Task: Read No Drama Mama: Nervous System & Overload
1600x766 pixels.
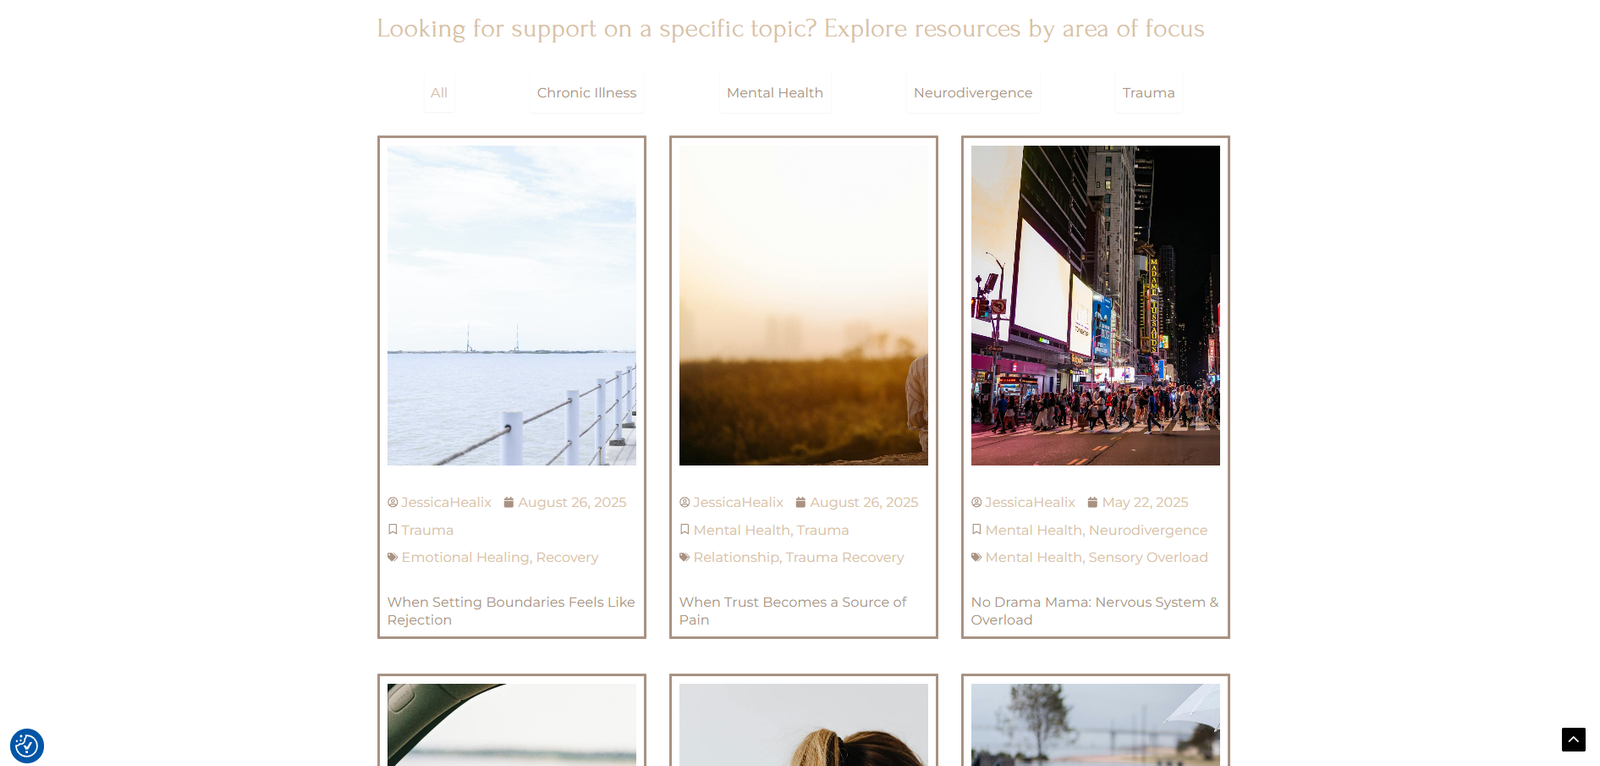Action: tap(1095, 611)
